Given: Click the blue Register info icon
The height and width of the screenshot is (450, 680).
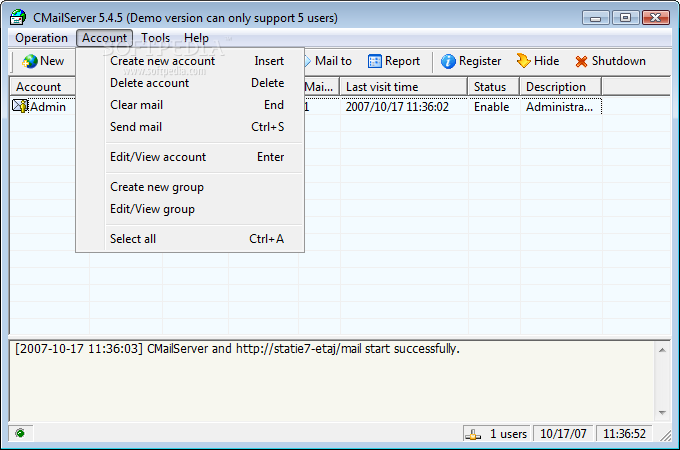Looking at the screenshot, I should pyautogui.click(x=448, y=61).
